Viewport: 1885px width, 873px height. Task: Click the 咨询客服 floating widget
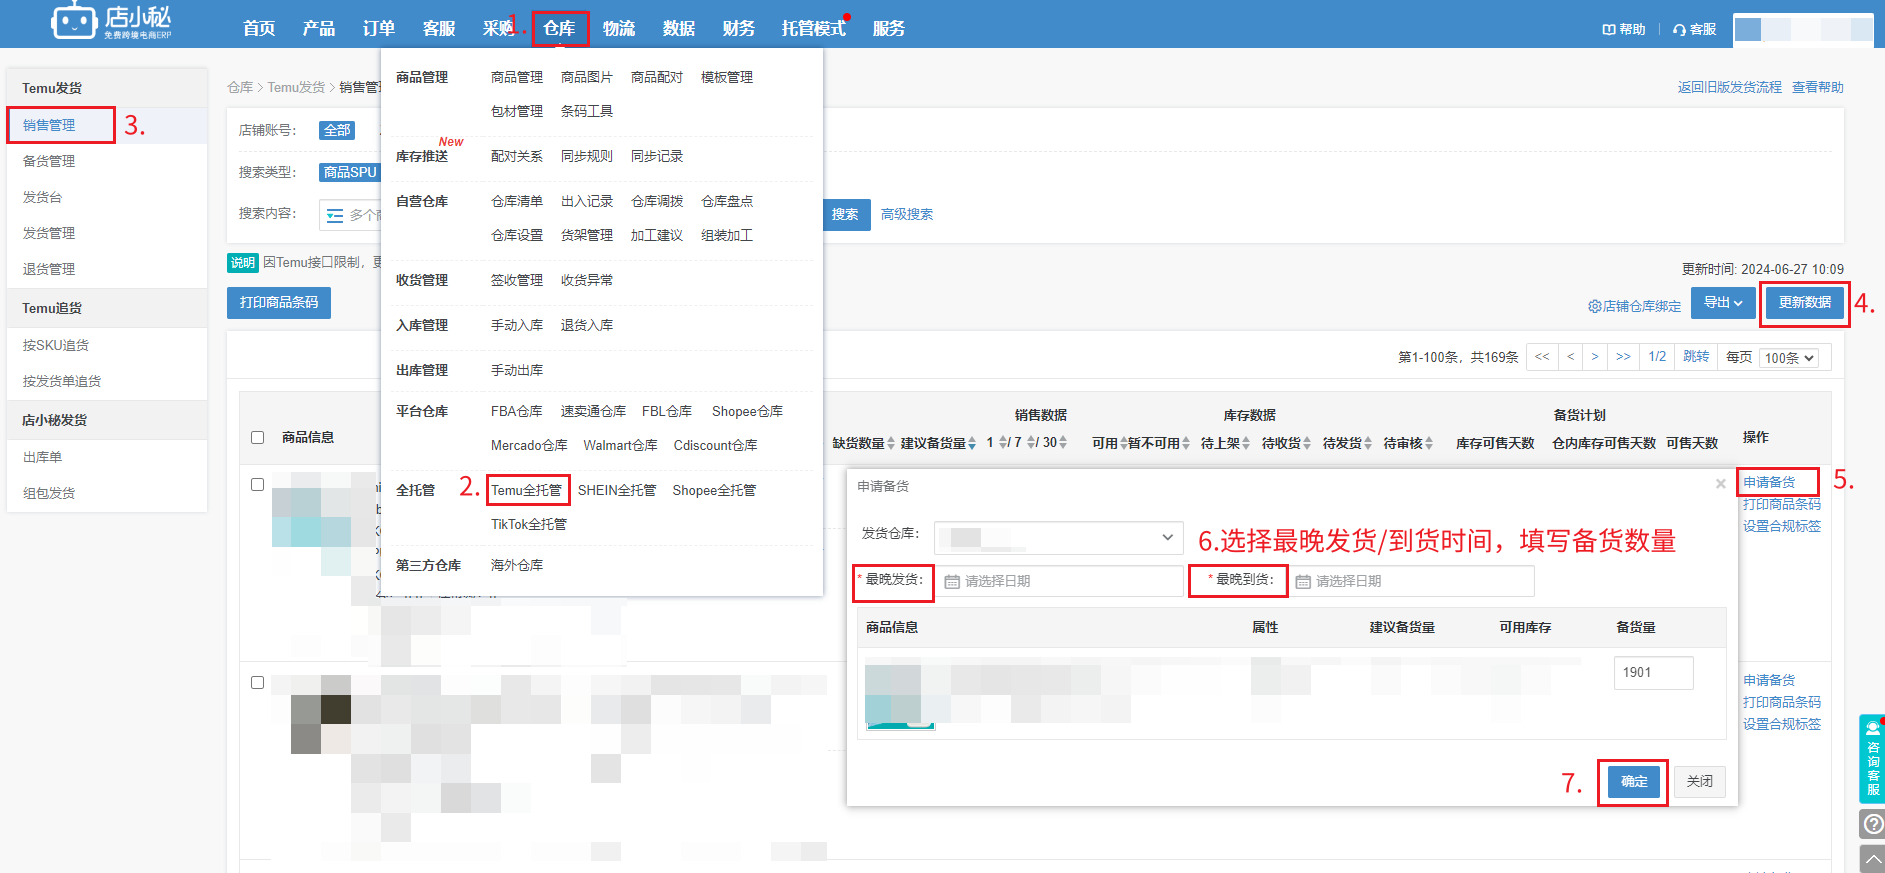click(x=1872, y=759)
